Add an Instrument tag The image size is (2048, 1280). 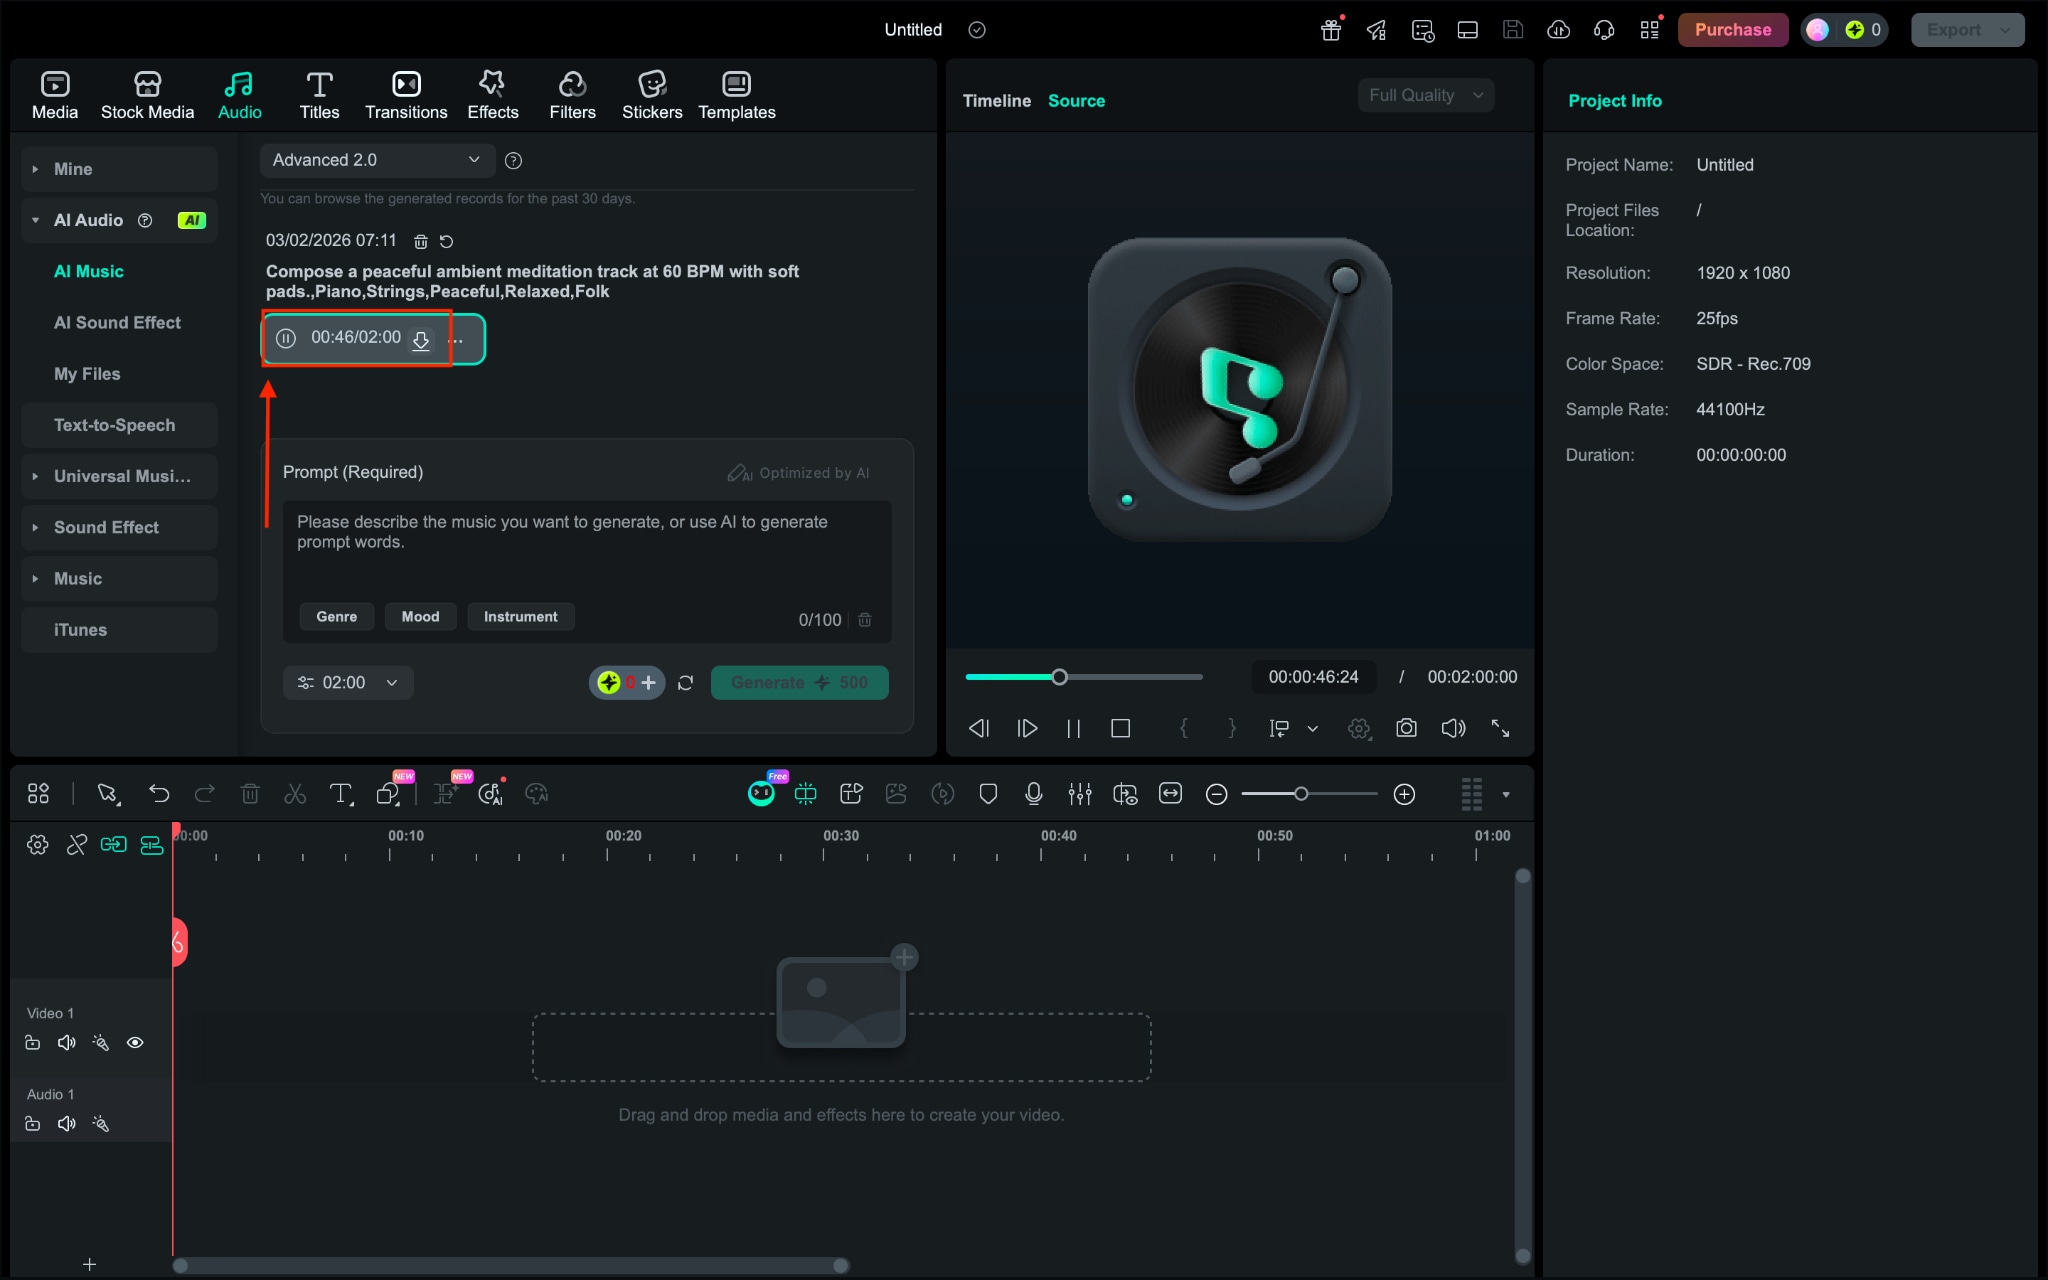520,617
